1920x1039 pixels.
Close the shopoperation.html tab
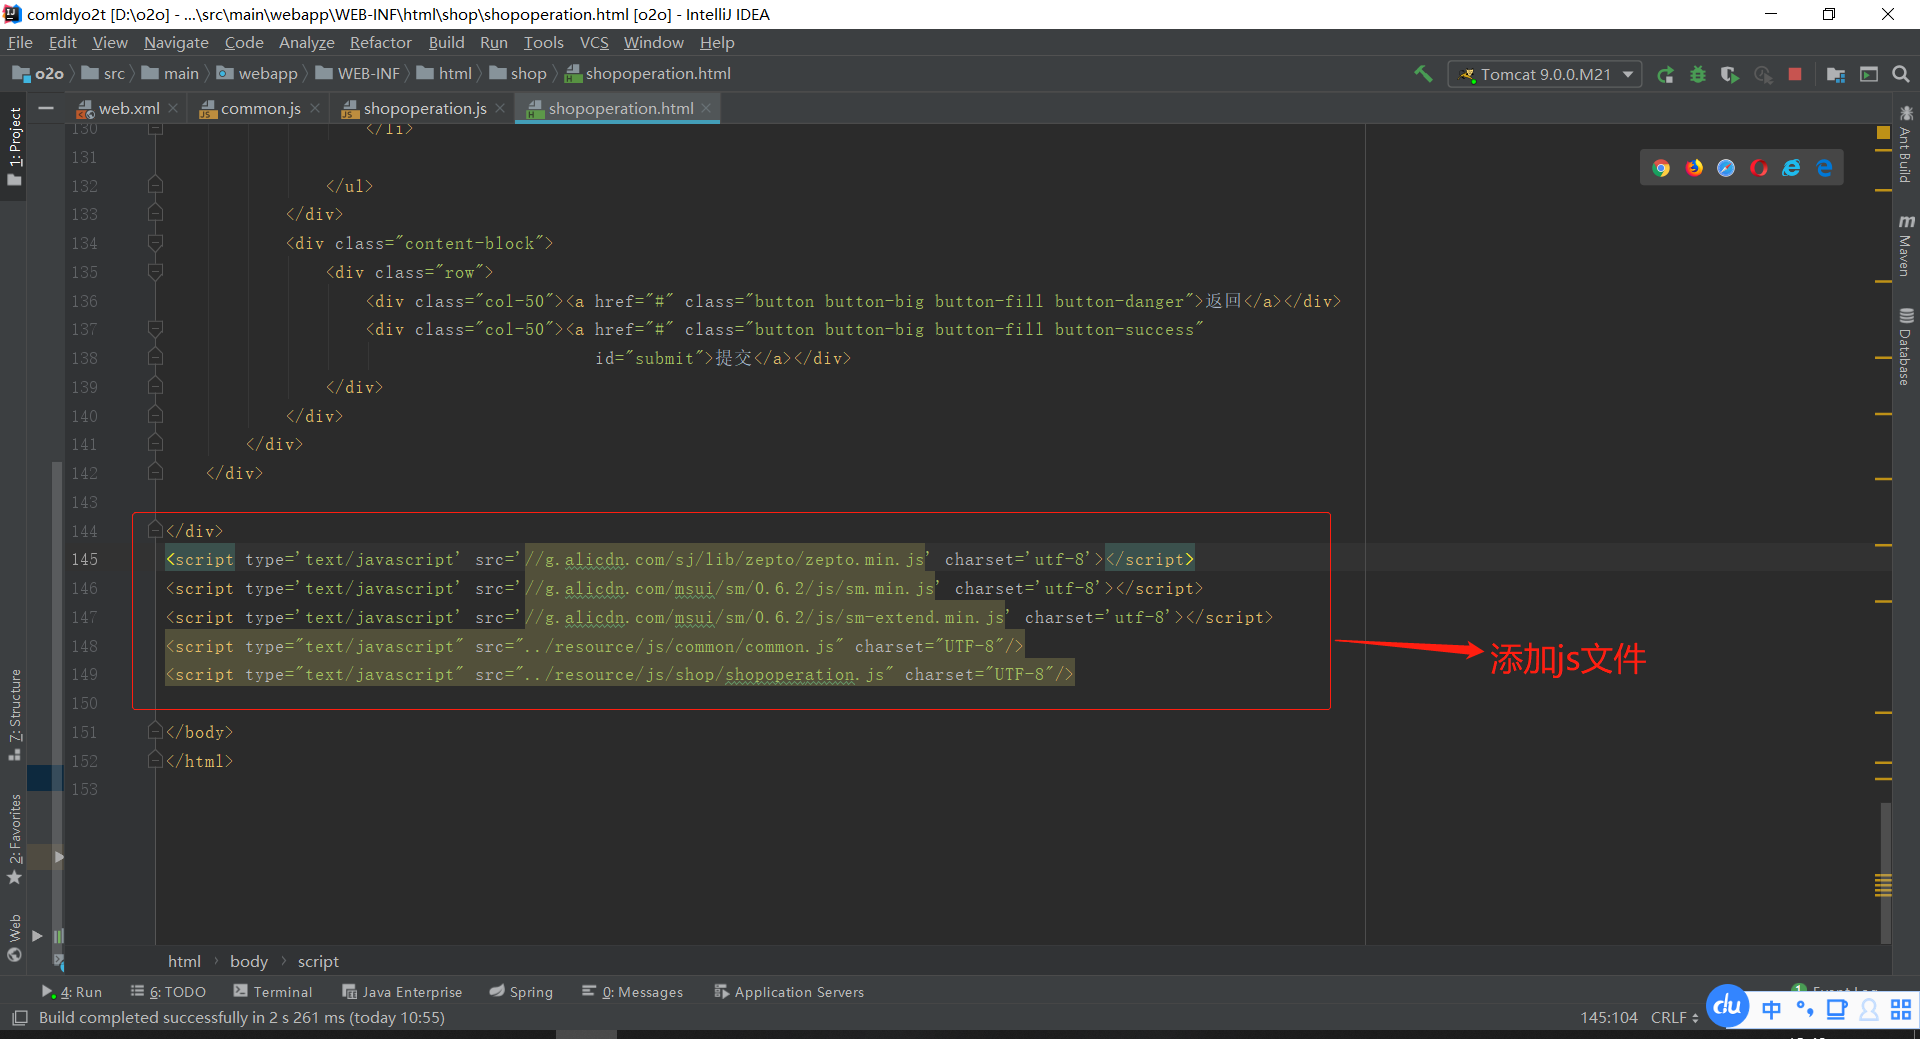(706, 108)
